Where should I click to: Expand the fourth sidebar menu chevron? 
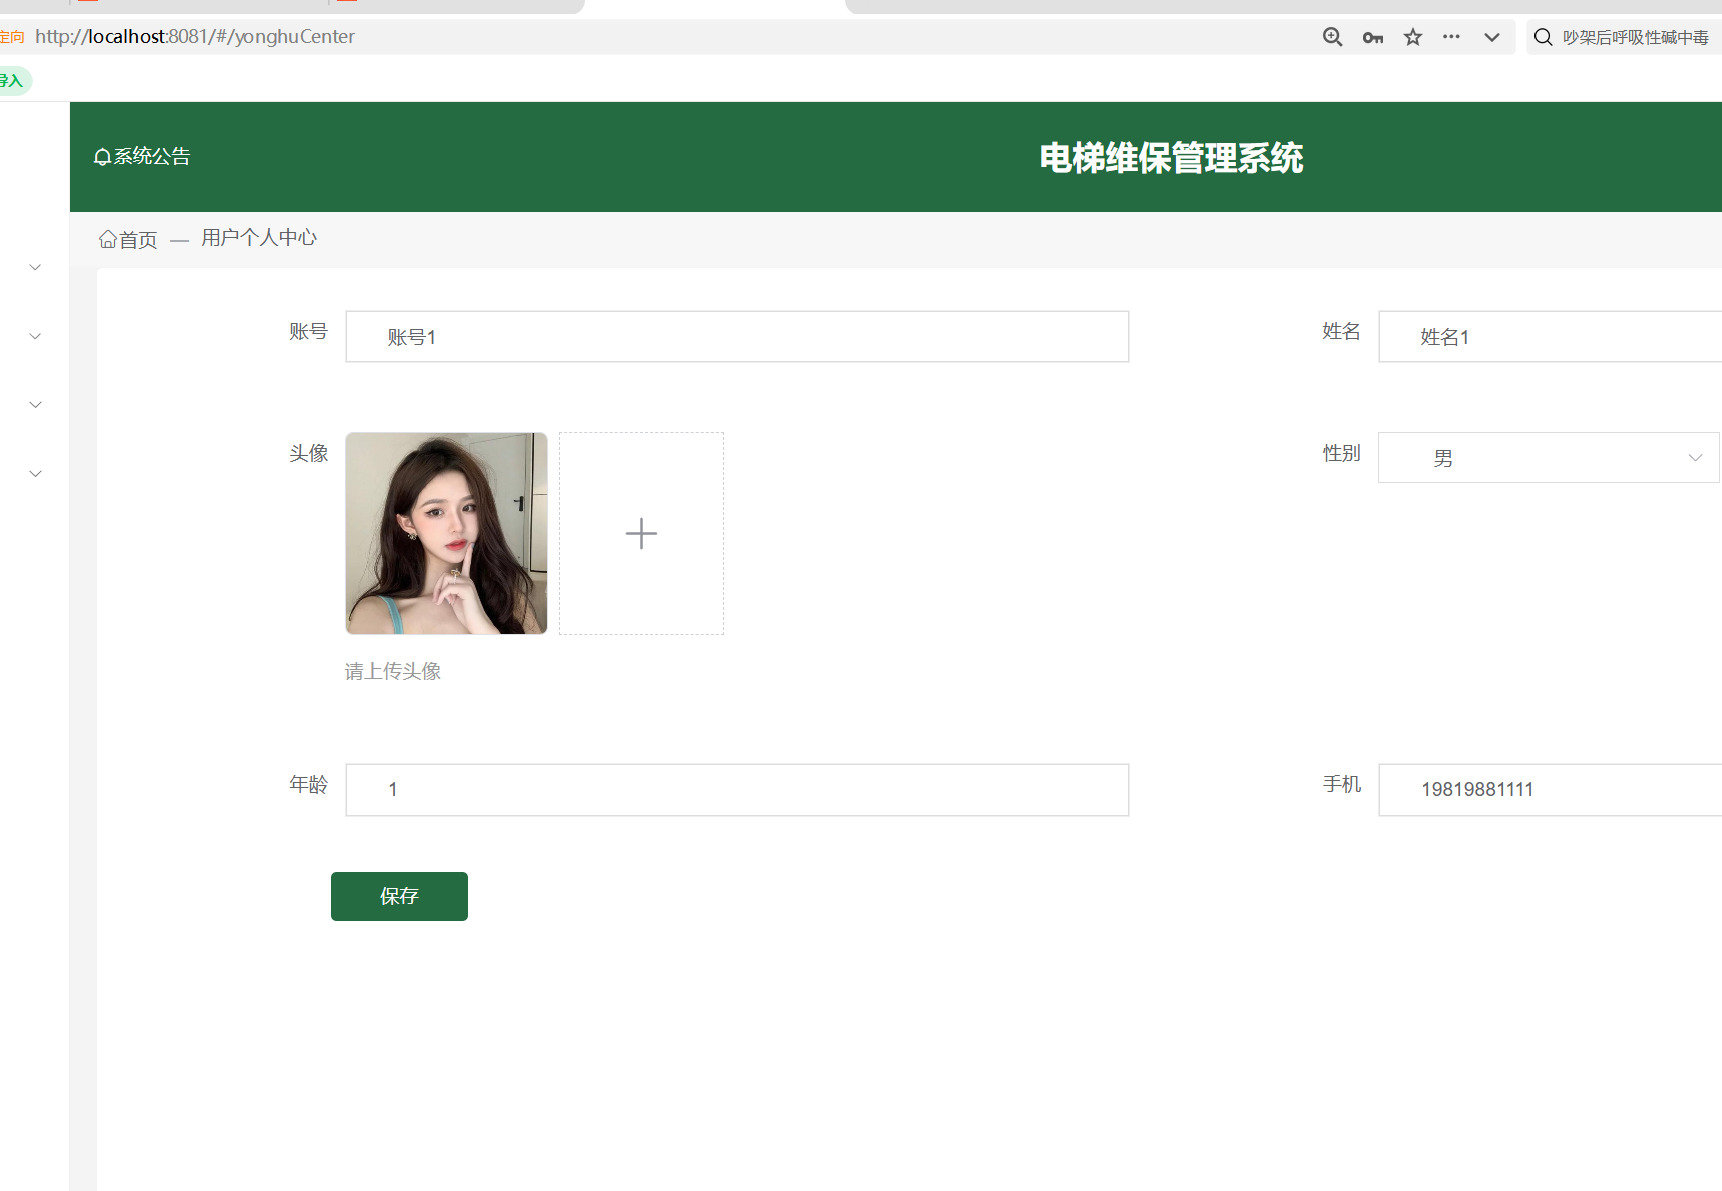(35, 474)
